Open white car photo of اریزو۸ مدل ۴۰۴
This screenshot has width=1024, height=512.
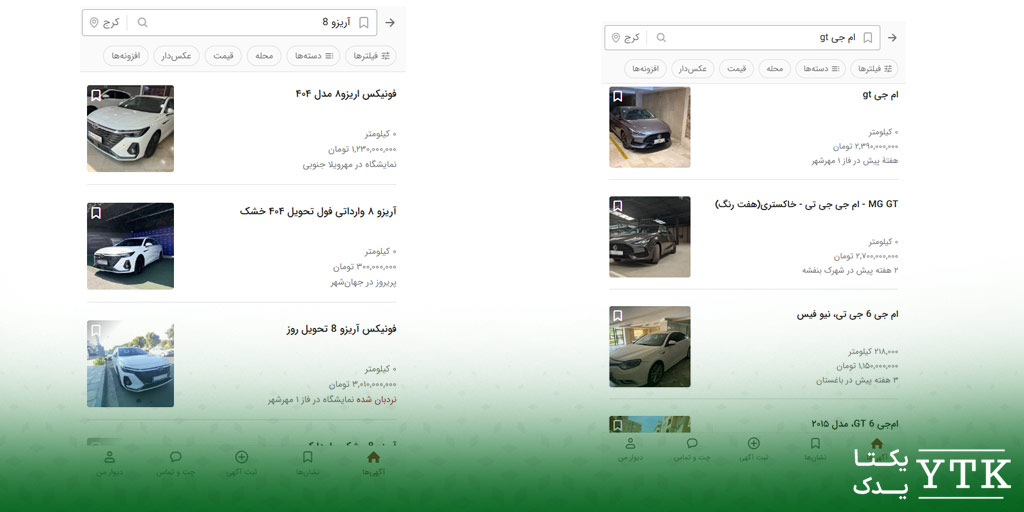[131, 128]
